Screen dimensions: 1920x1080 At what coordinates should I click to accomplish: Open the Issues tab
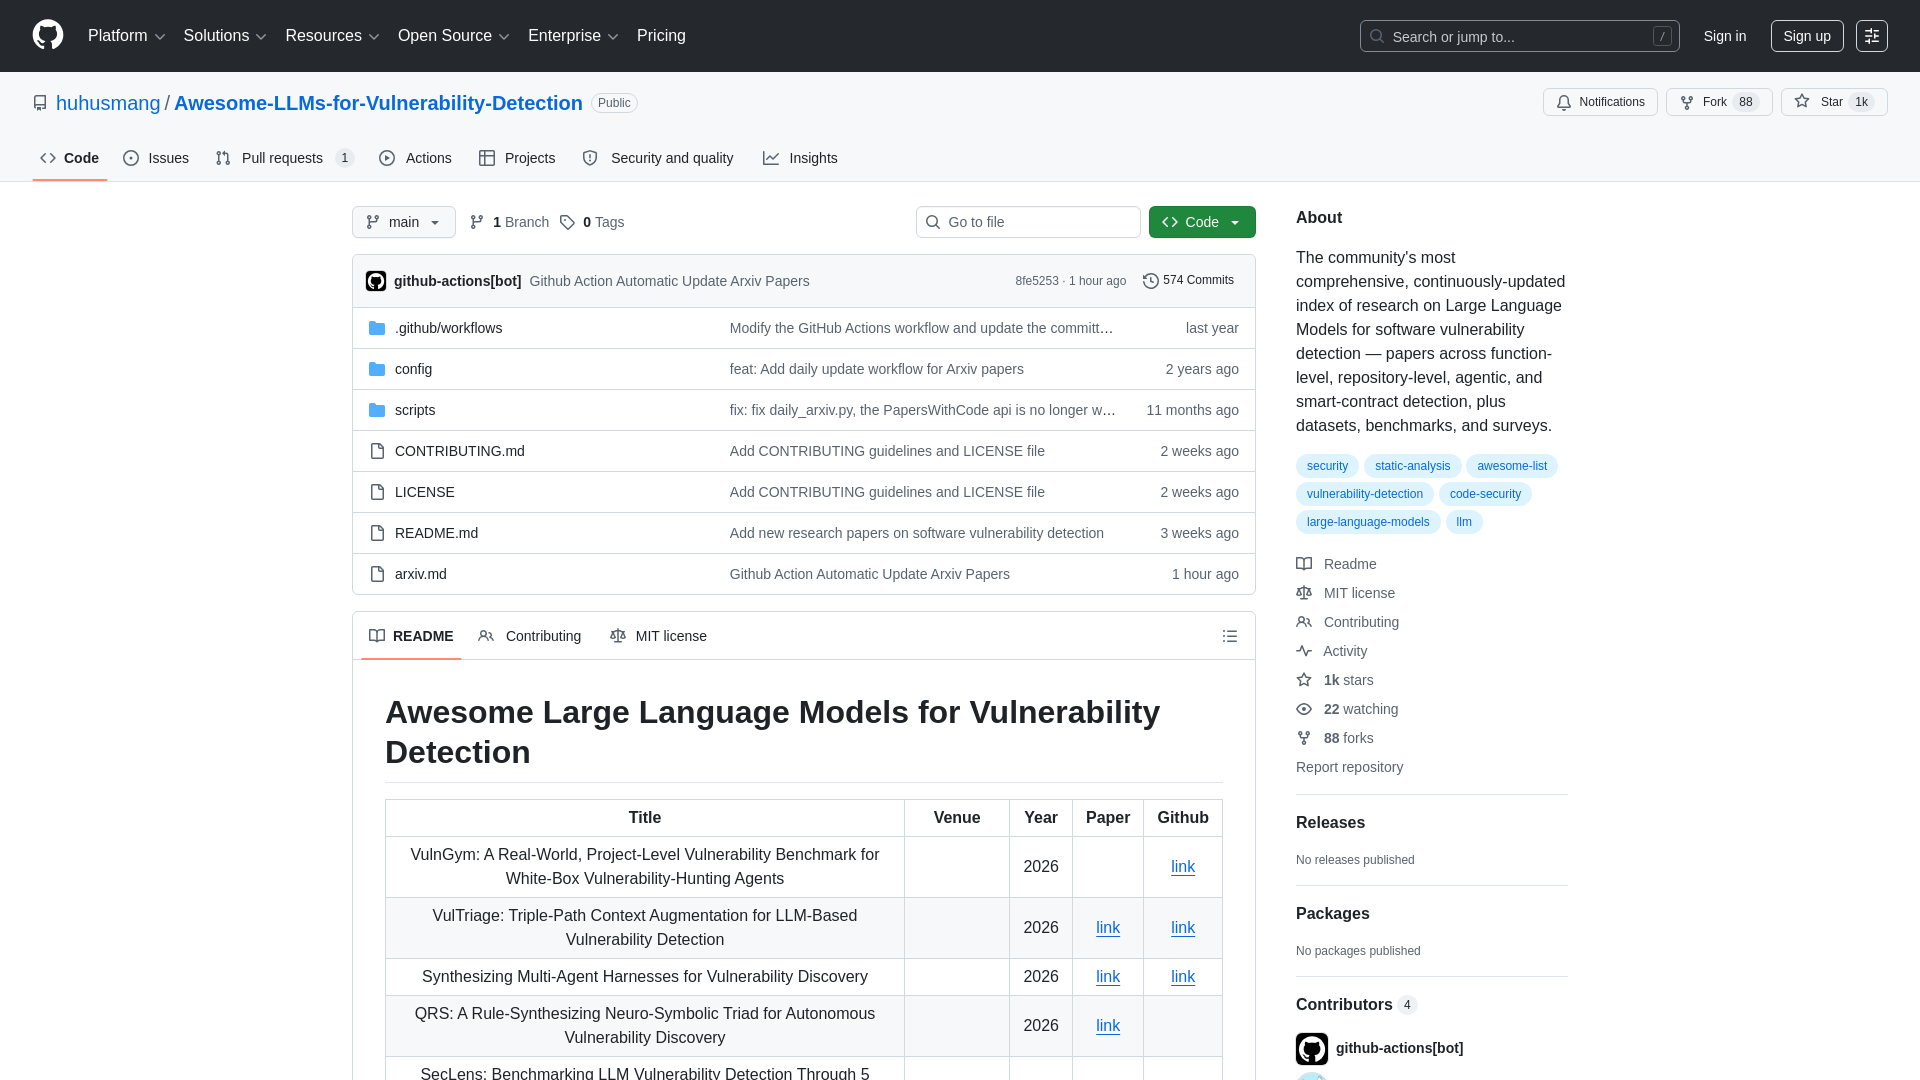[156, 158]
